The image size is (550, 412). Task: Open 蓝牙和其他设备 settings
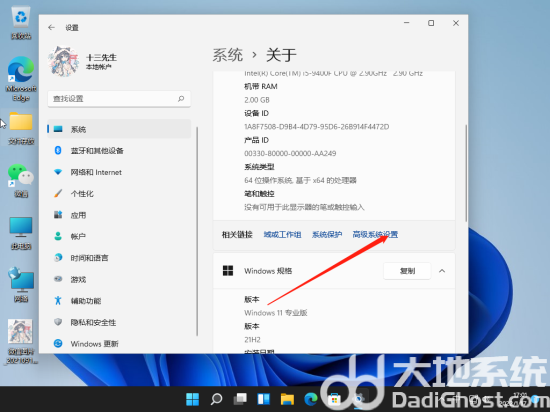tap(119, 151)
